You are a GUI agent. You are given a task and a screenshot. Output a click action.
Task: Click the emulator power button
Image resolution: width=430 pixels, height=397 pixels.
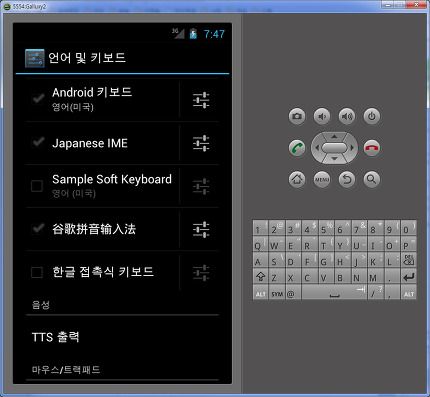372,116
